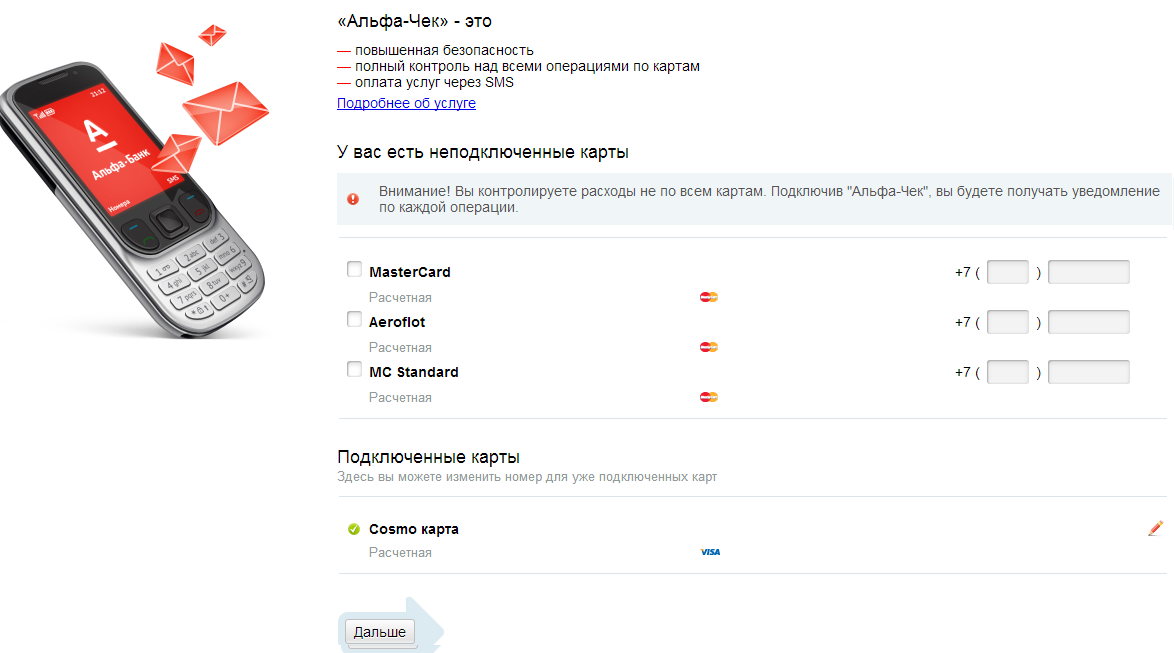Viewport: 1174px width, 653px height.
Task: Click the 'Дальше' button
Action: pos(380,632)
